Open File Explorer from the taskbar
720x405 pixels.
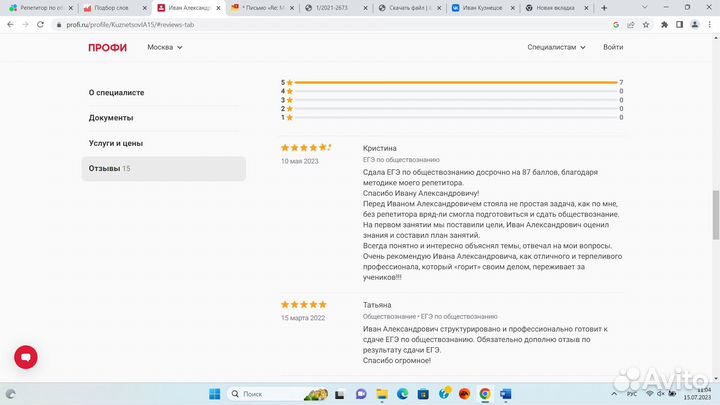coord(382,394)
